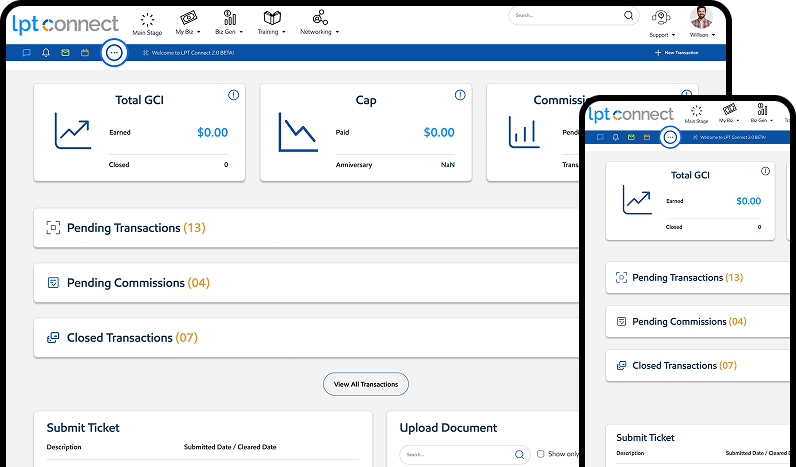Click the green mail envelope icon

click(65, 52)
